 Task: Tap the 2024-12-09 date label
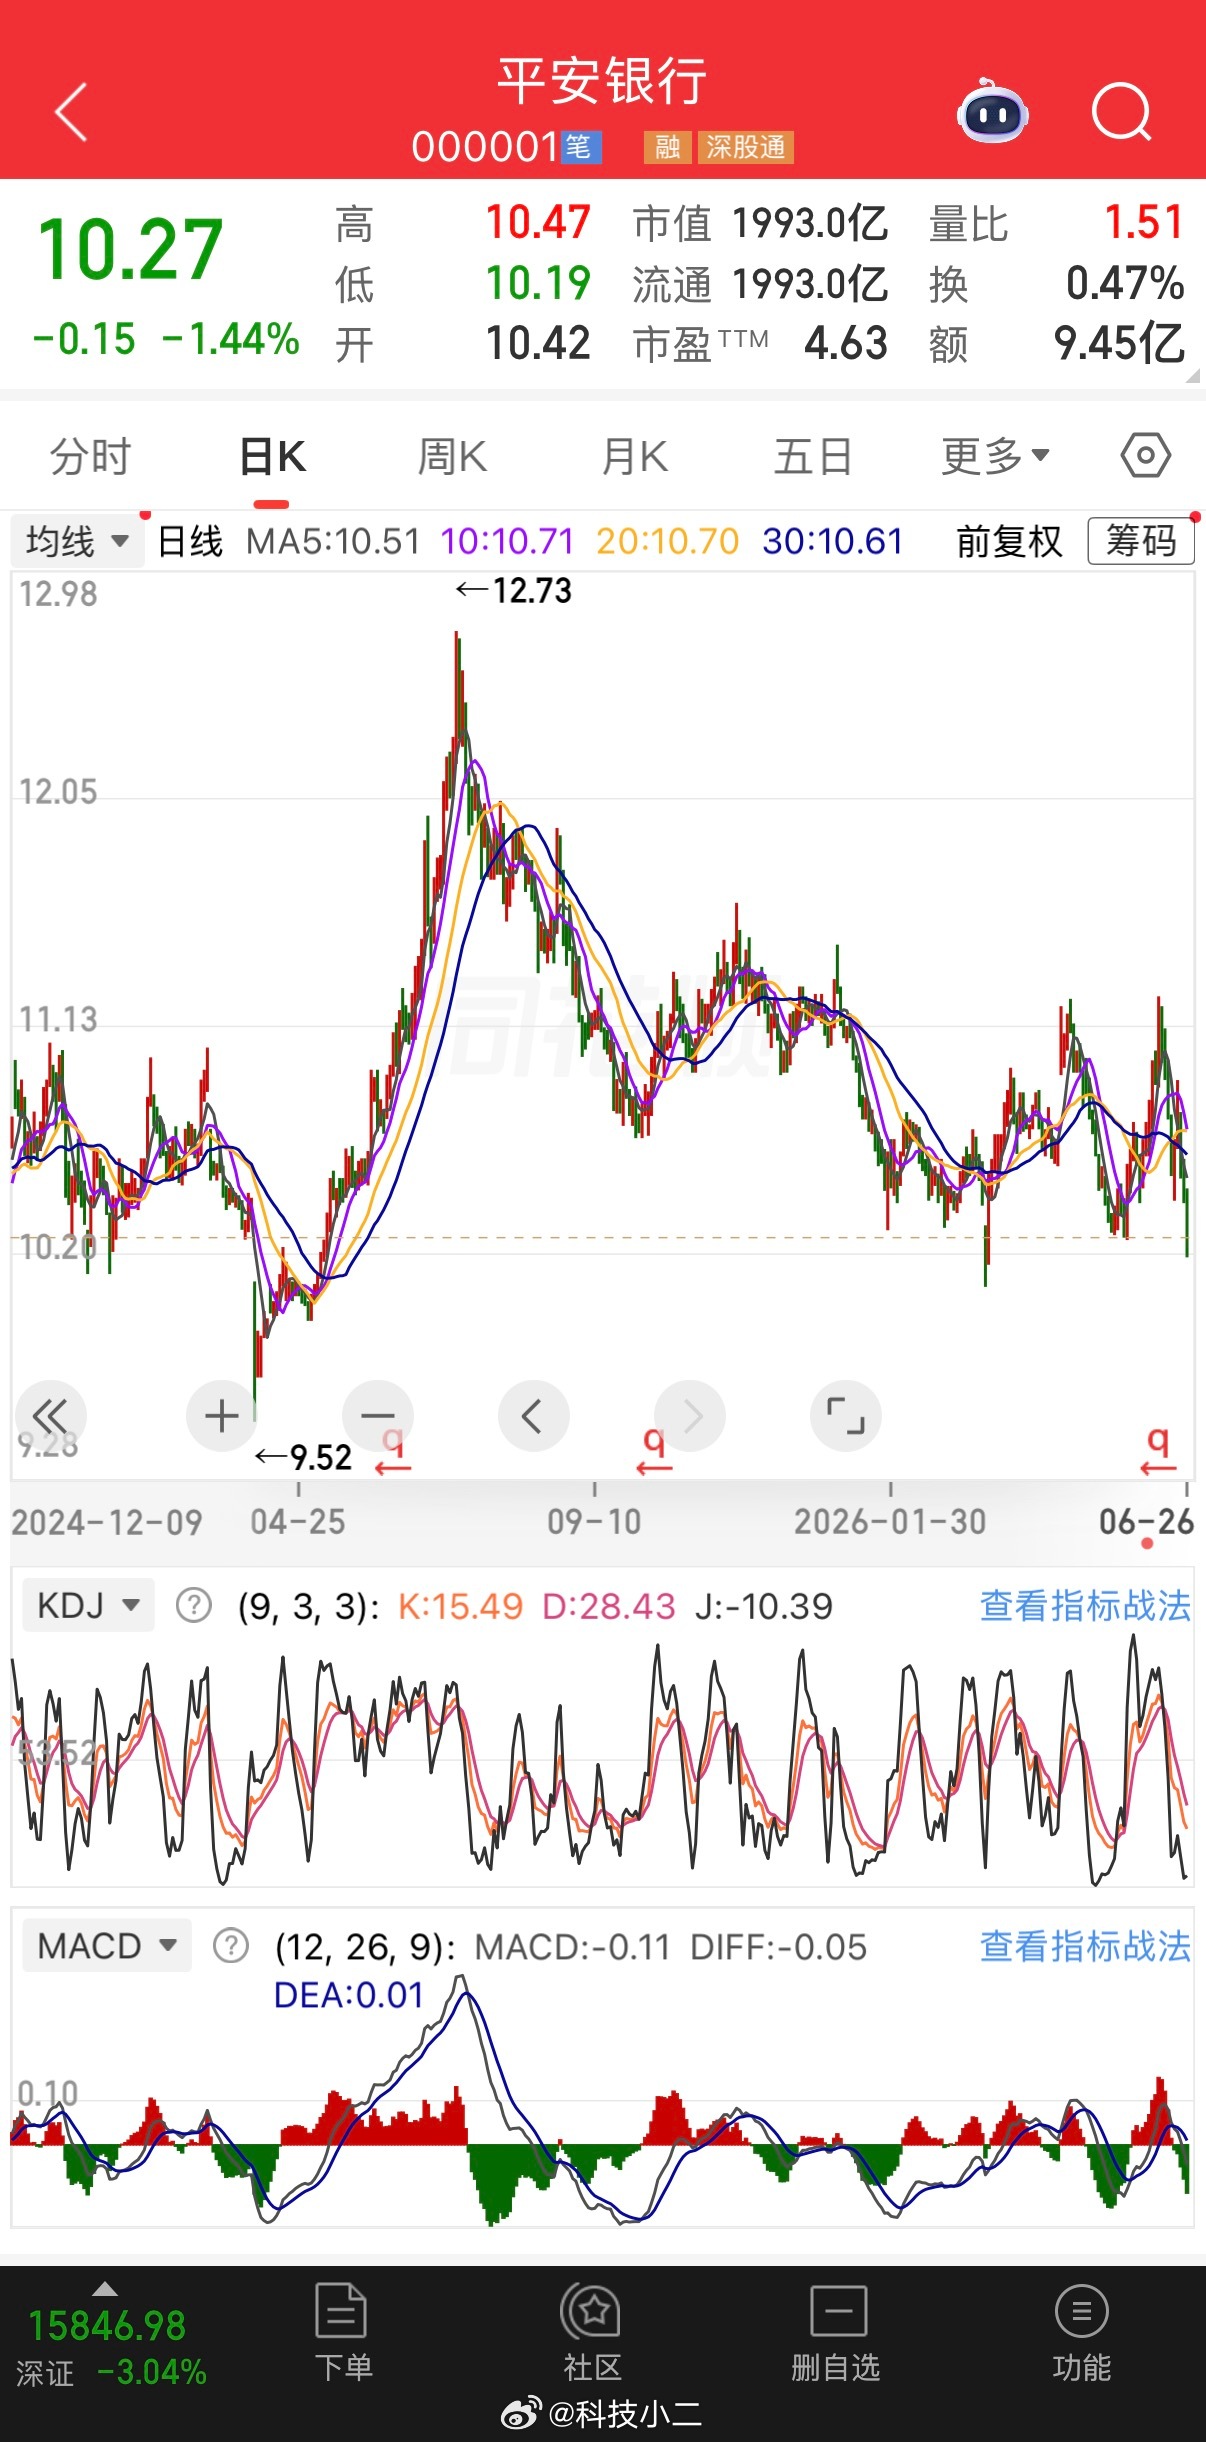(106, 1522)
